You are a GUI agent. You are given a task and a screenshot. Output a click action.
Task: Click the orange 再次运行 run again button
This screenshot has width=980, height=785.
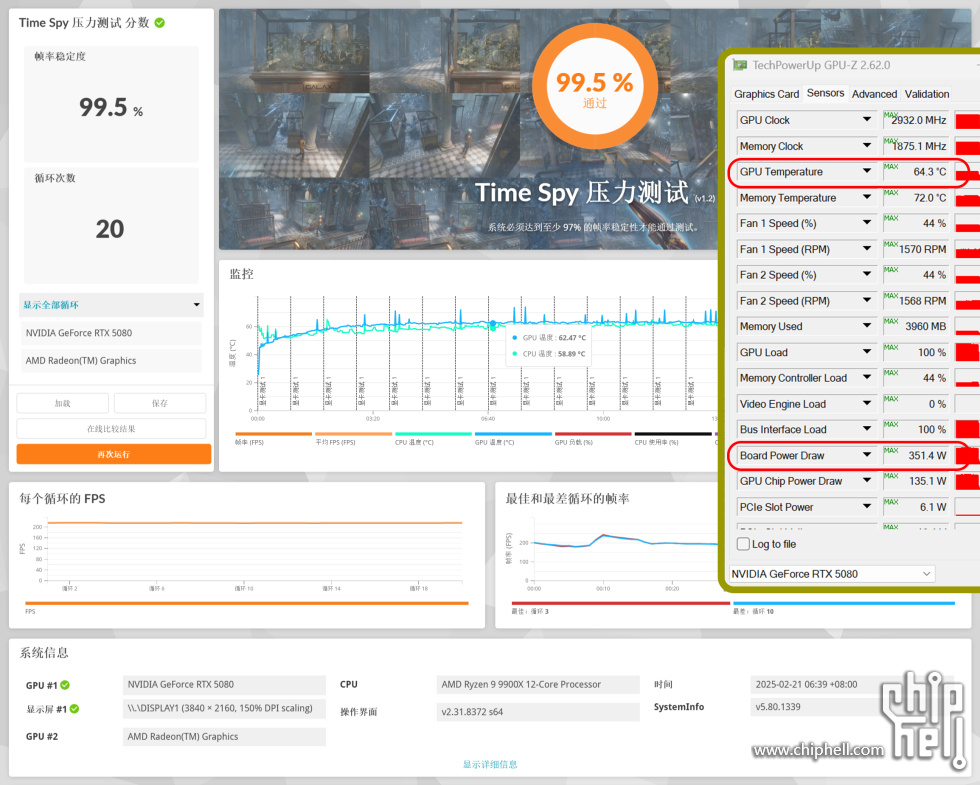(x=114, y=454)
